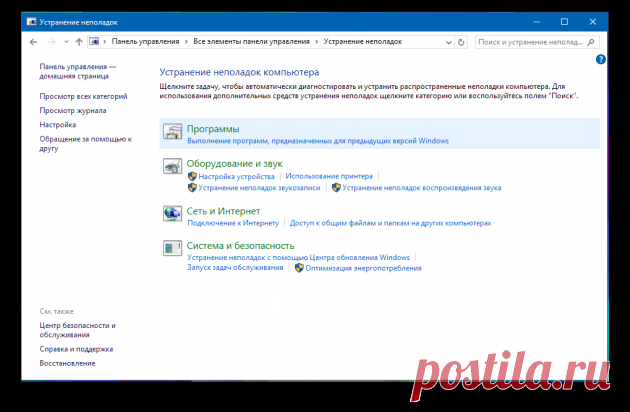Image resolution: width=630 pixels, height=412 pixels.
Task: Launch Запуск задач обслуживания
Action: click(x=235, y=268)
